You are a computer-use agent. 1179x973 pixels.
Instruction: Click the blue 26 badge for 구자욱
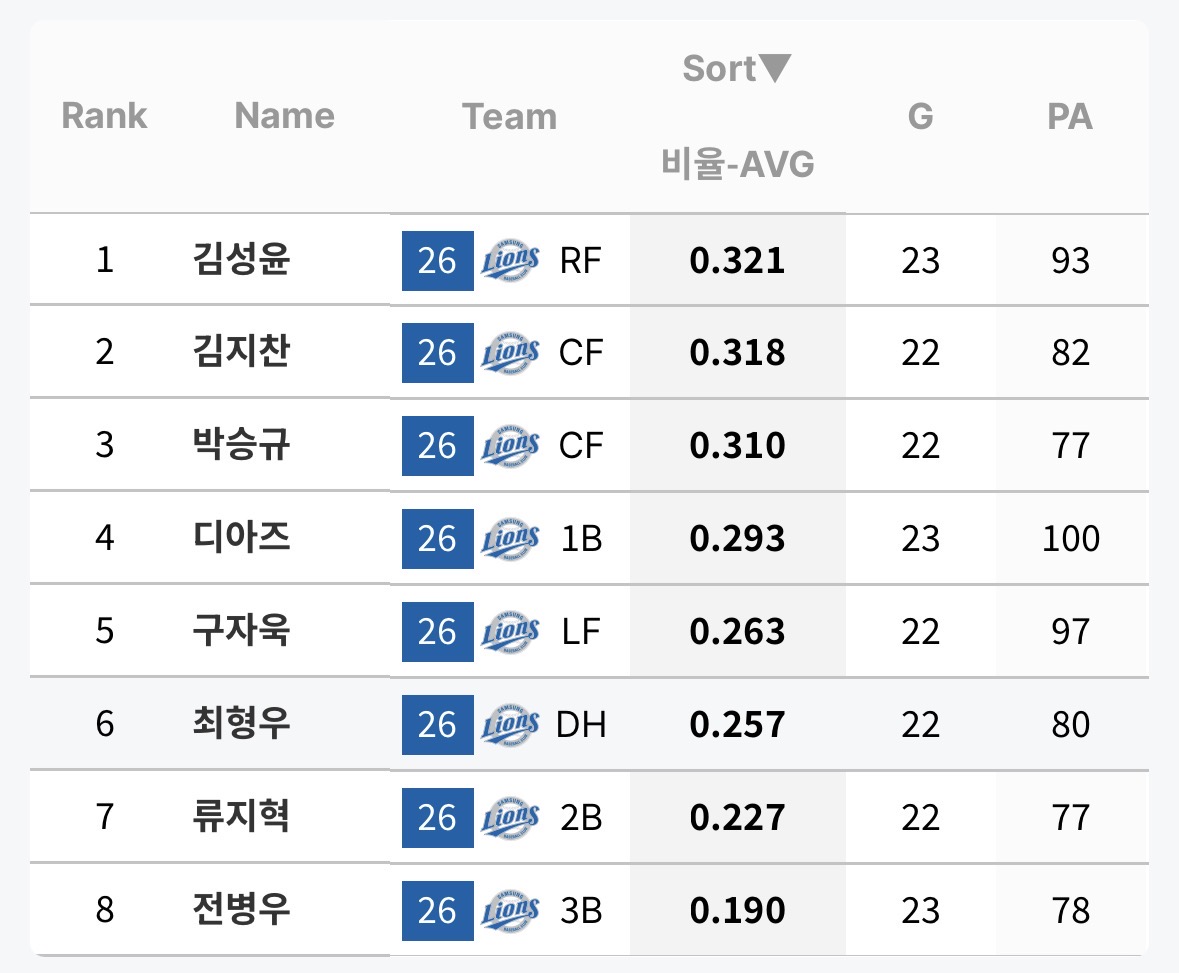point(438,632)
